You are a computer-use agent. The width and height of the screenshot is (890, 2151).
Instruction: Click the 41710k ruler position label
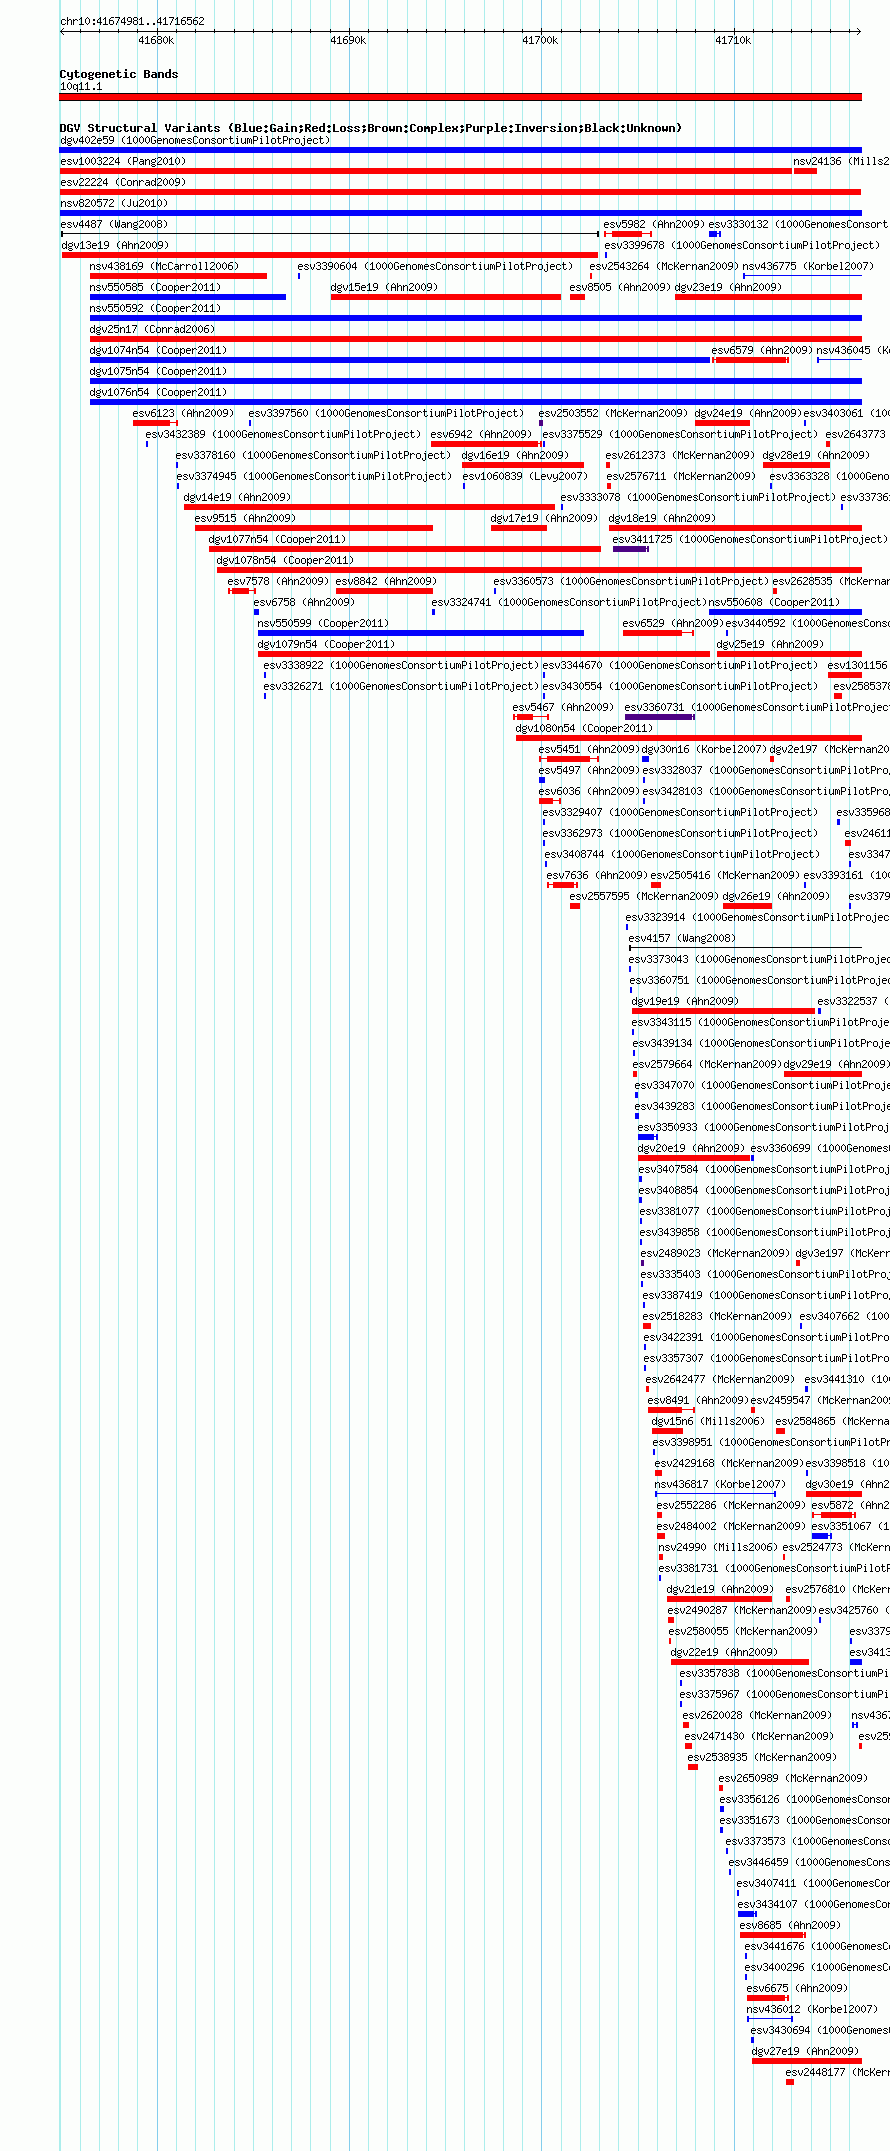pos(733,40)
